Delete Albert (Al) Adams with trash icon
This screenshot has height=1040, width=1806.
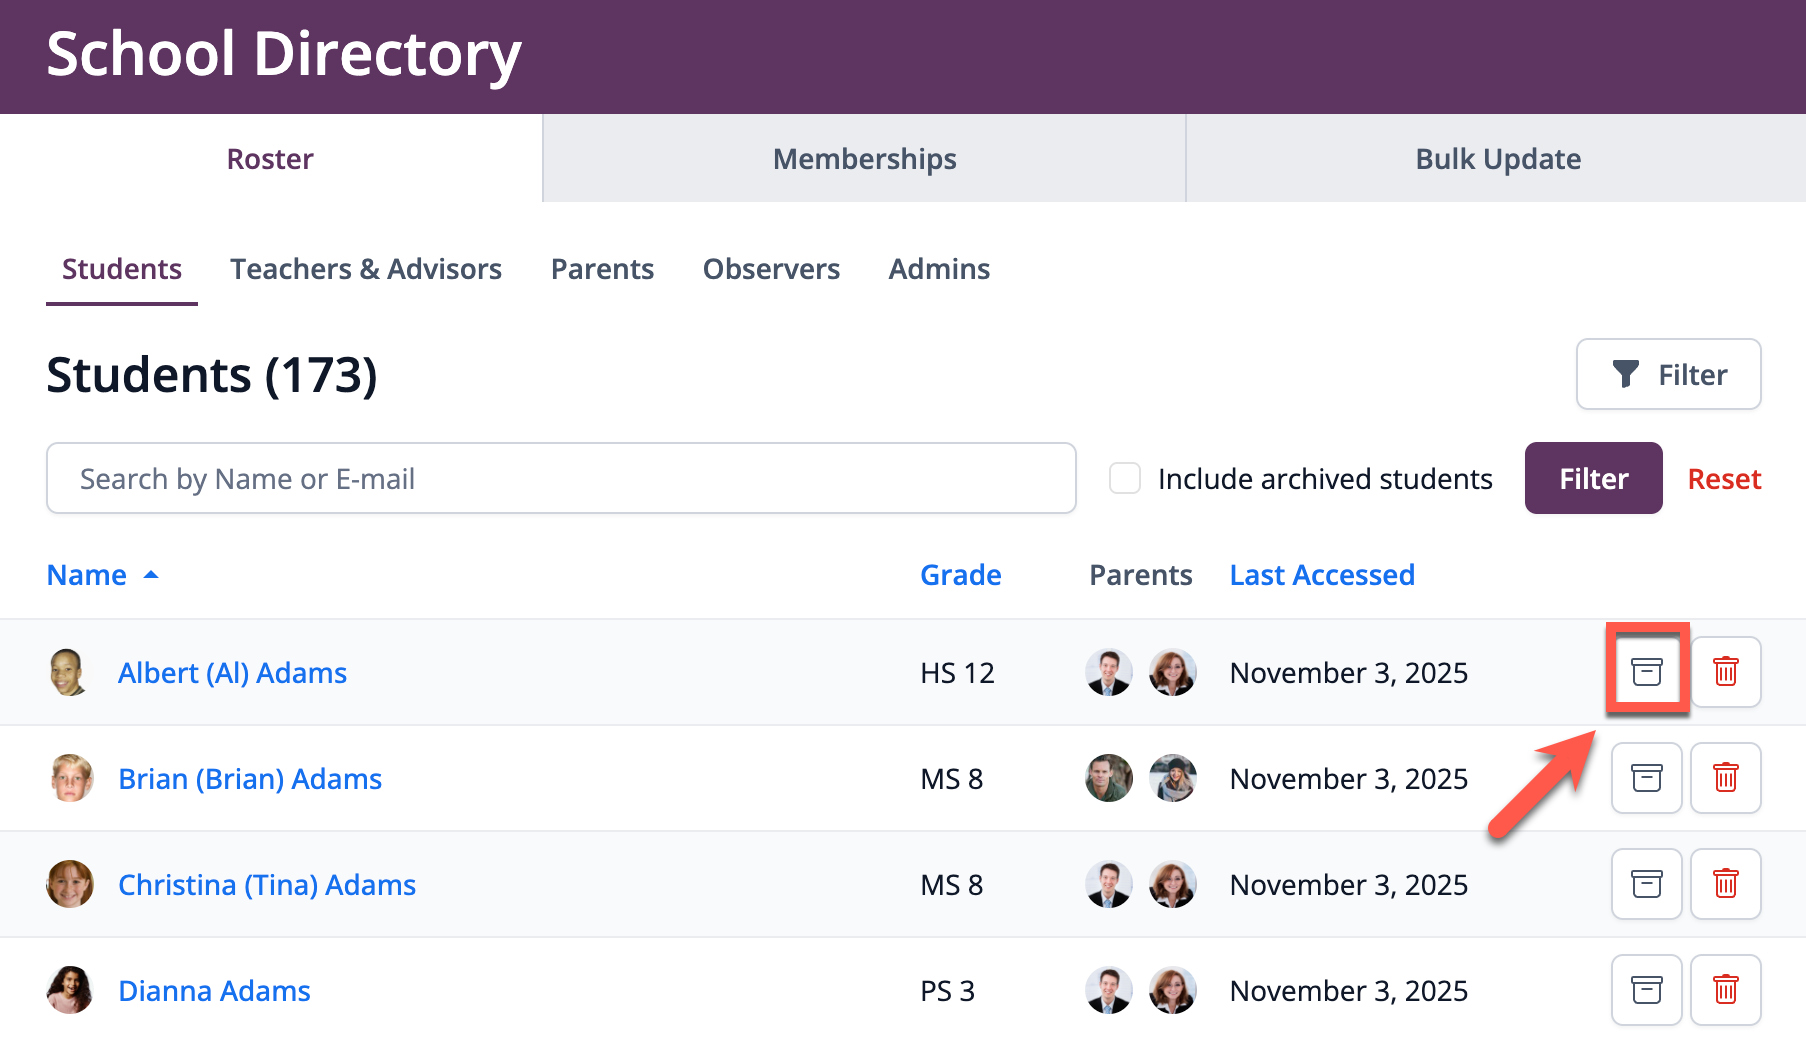(1725, 672)
